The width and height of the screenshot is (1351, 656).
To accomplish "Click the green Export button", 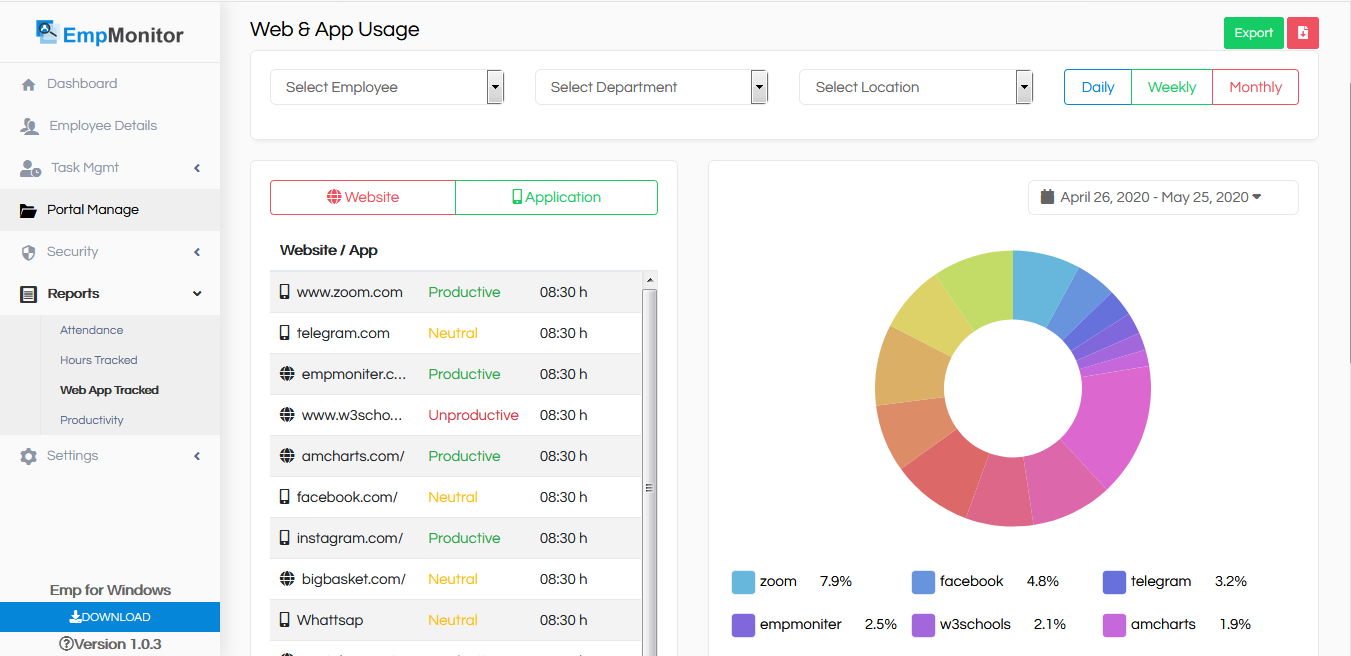I will click(1253, 33).
